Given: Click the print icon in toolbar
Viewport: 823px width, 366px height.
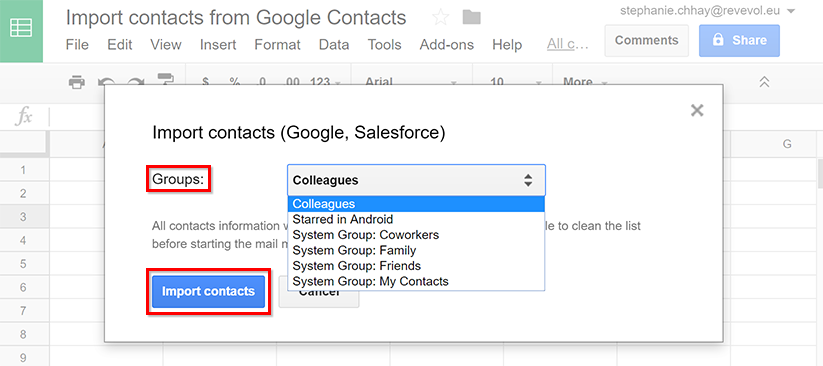Looking at the screenshot, I should pyautogui.click(x=77, y=82).
